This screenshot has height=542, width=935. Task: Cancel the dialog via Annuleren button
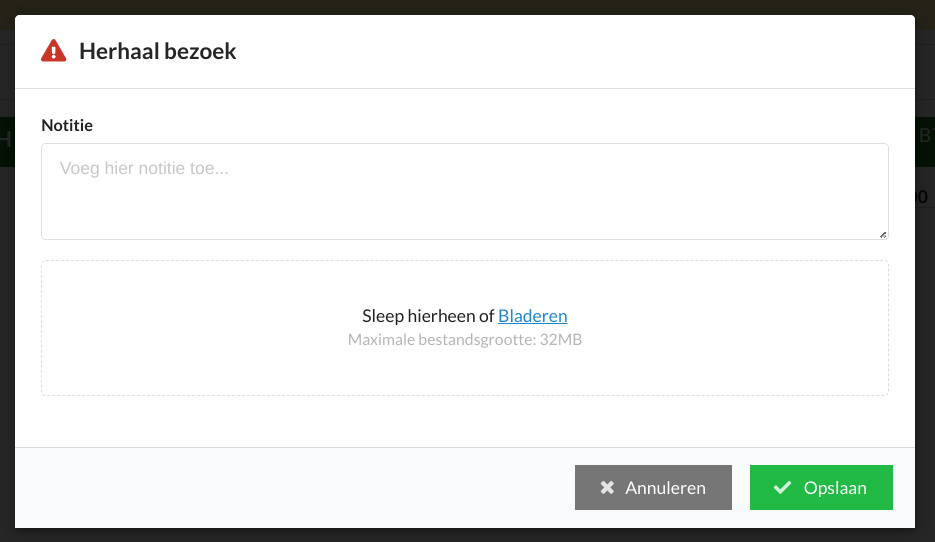(653, 488)
